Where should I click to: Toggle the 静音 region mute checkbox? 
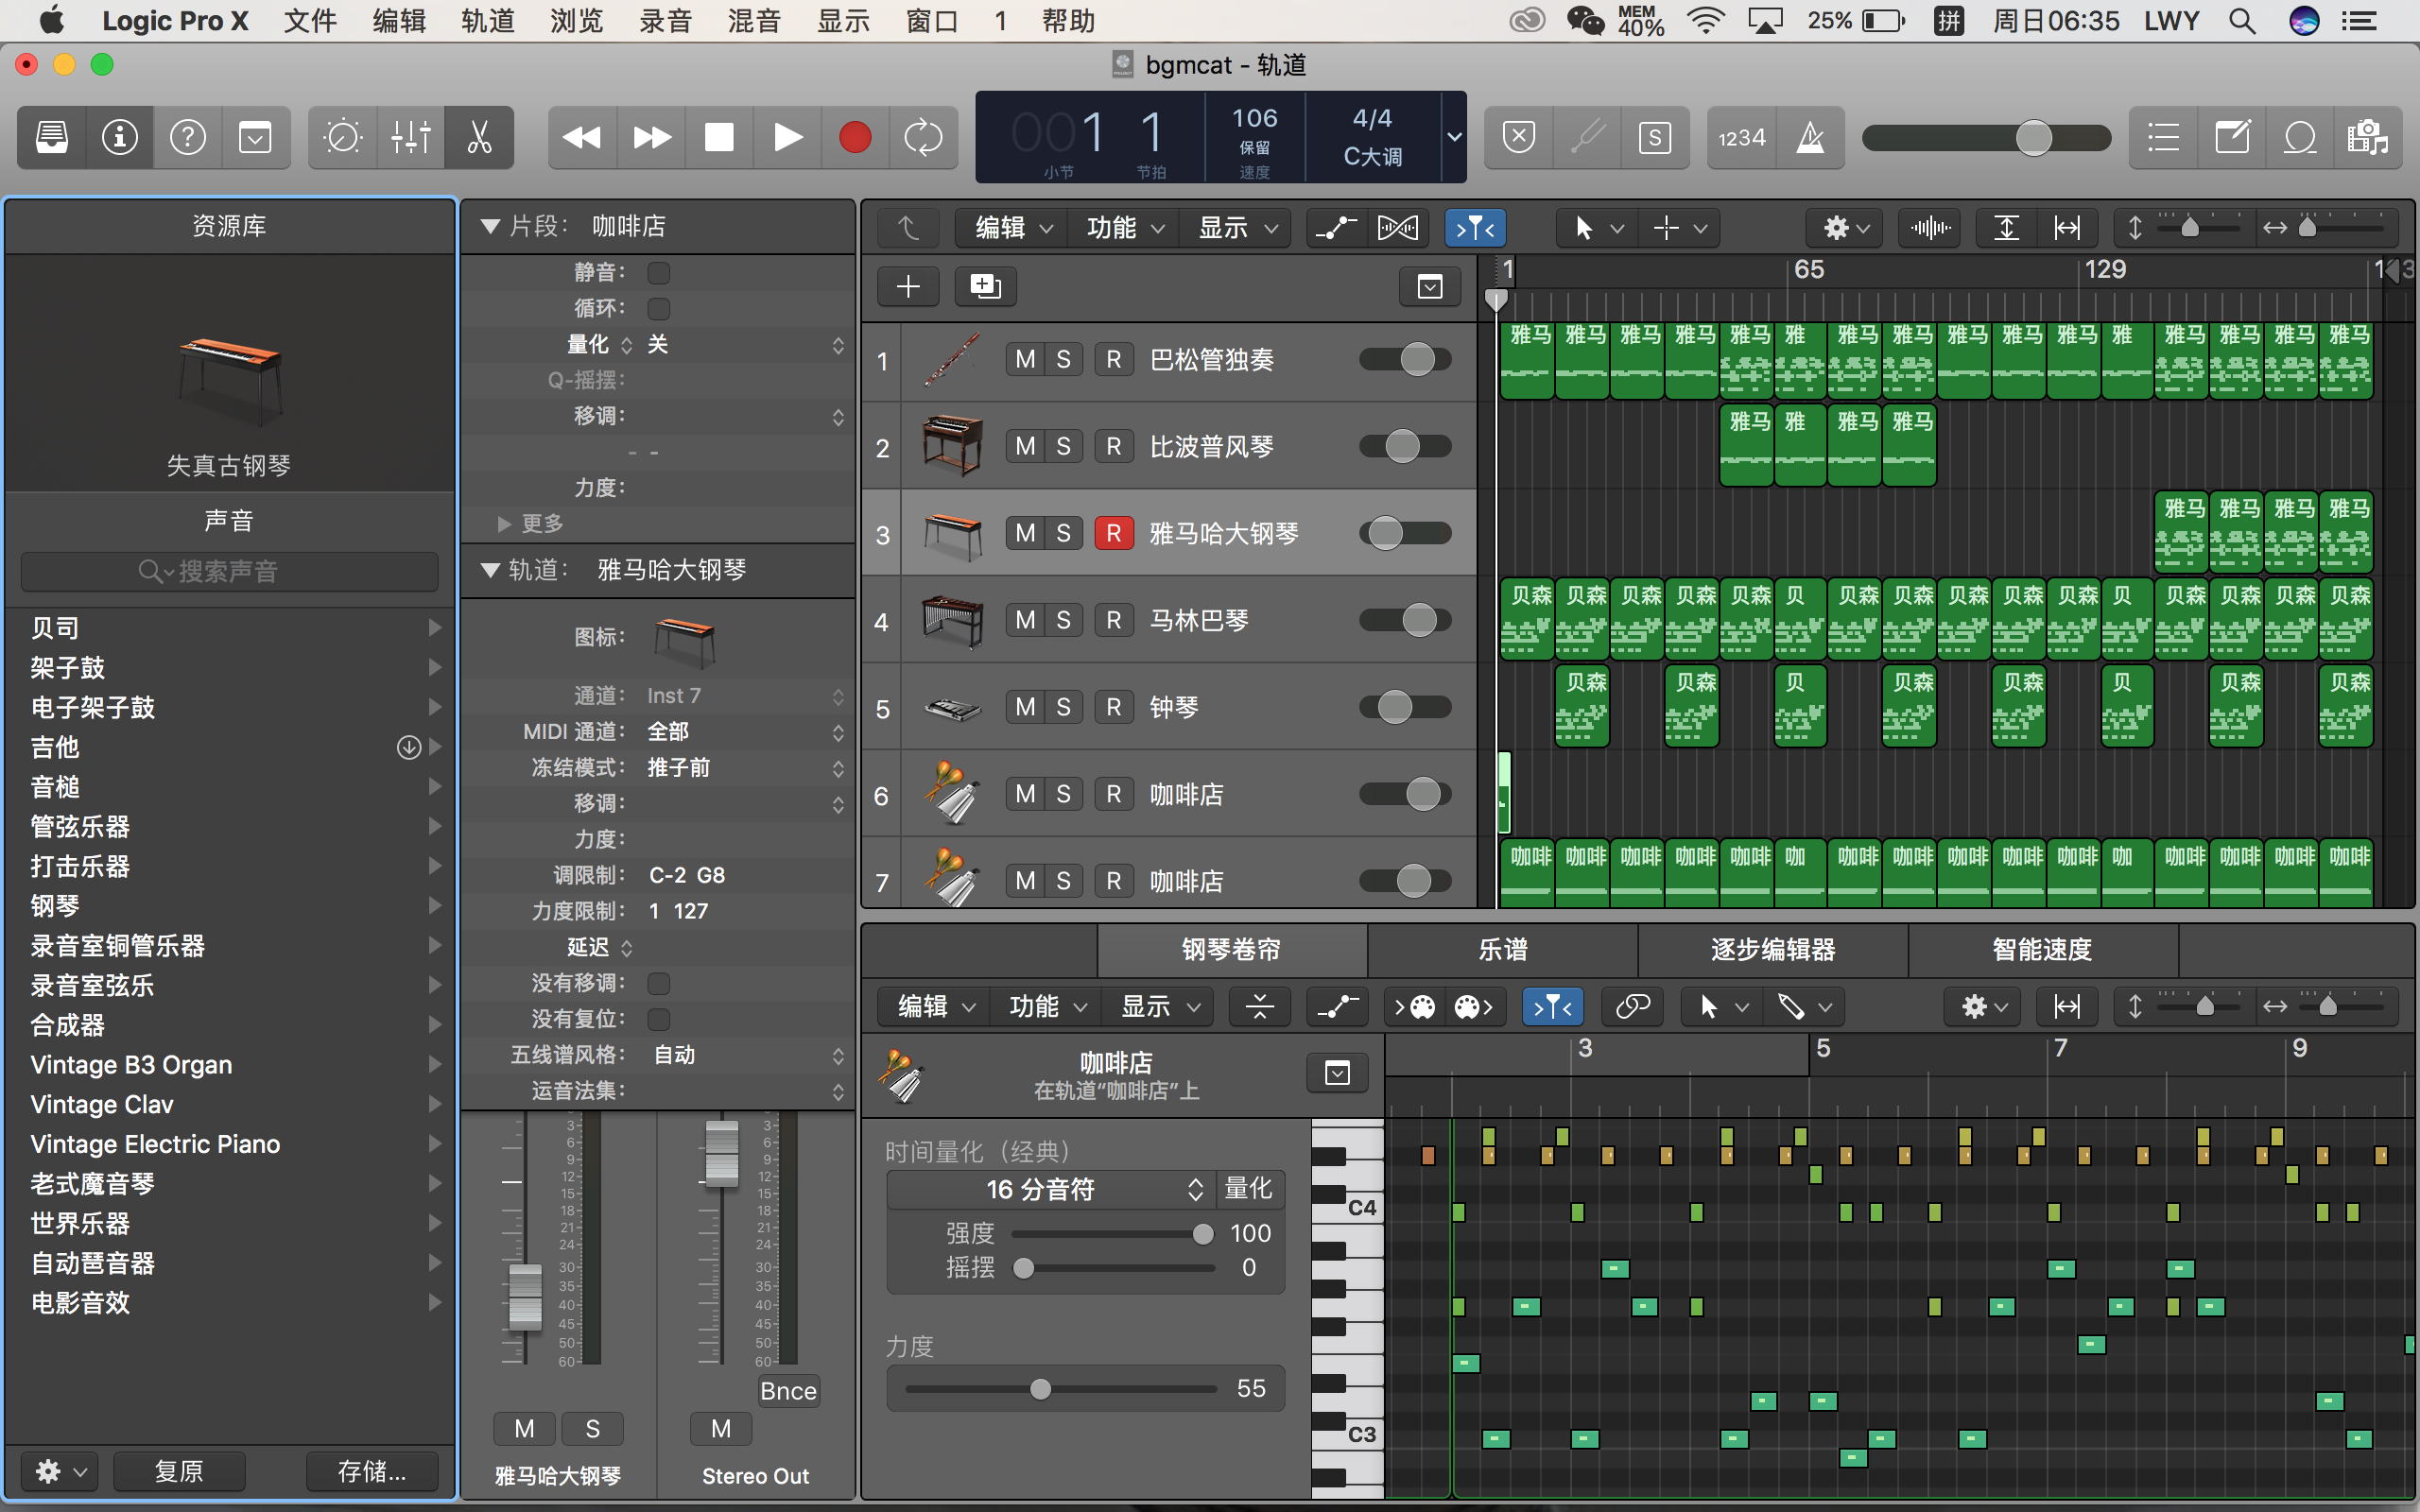coord(658,273)
